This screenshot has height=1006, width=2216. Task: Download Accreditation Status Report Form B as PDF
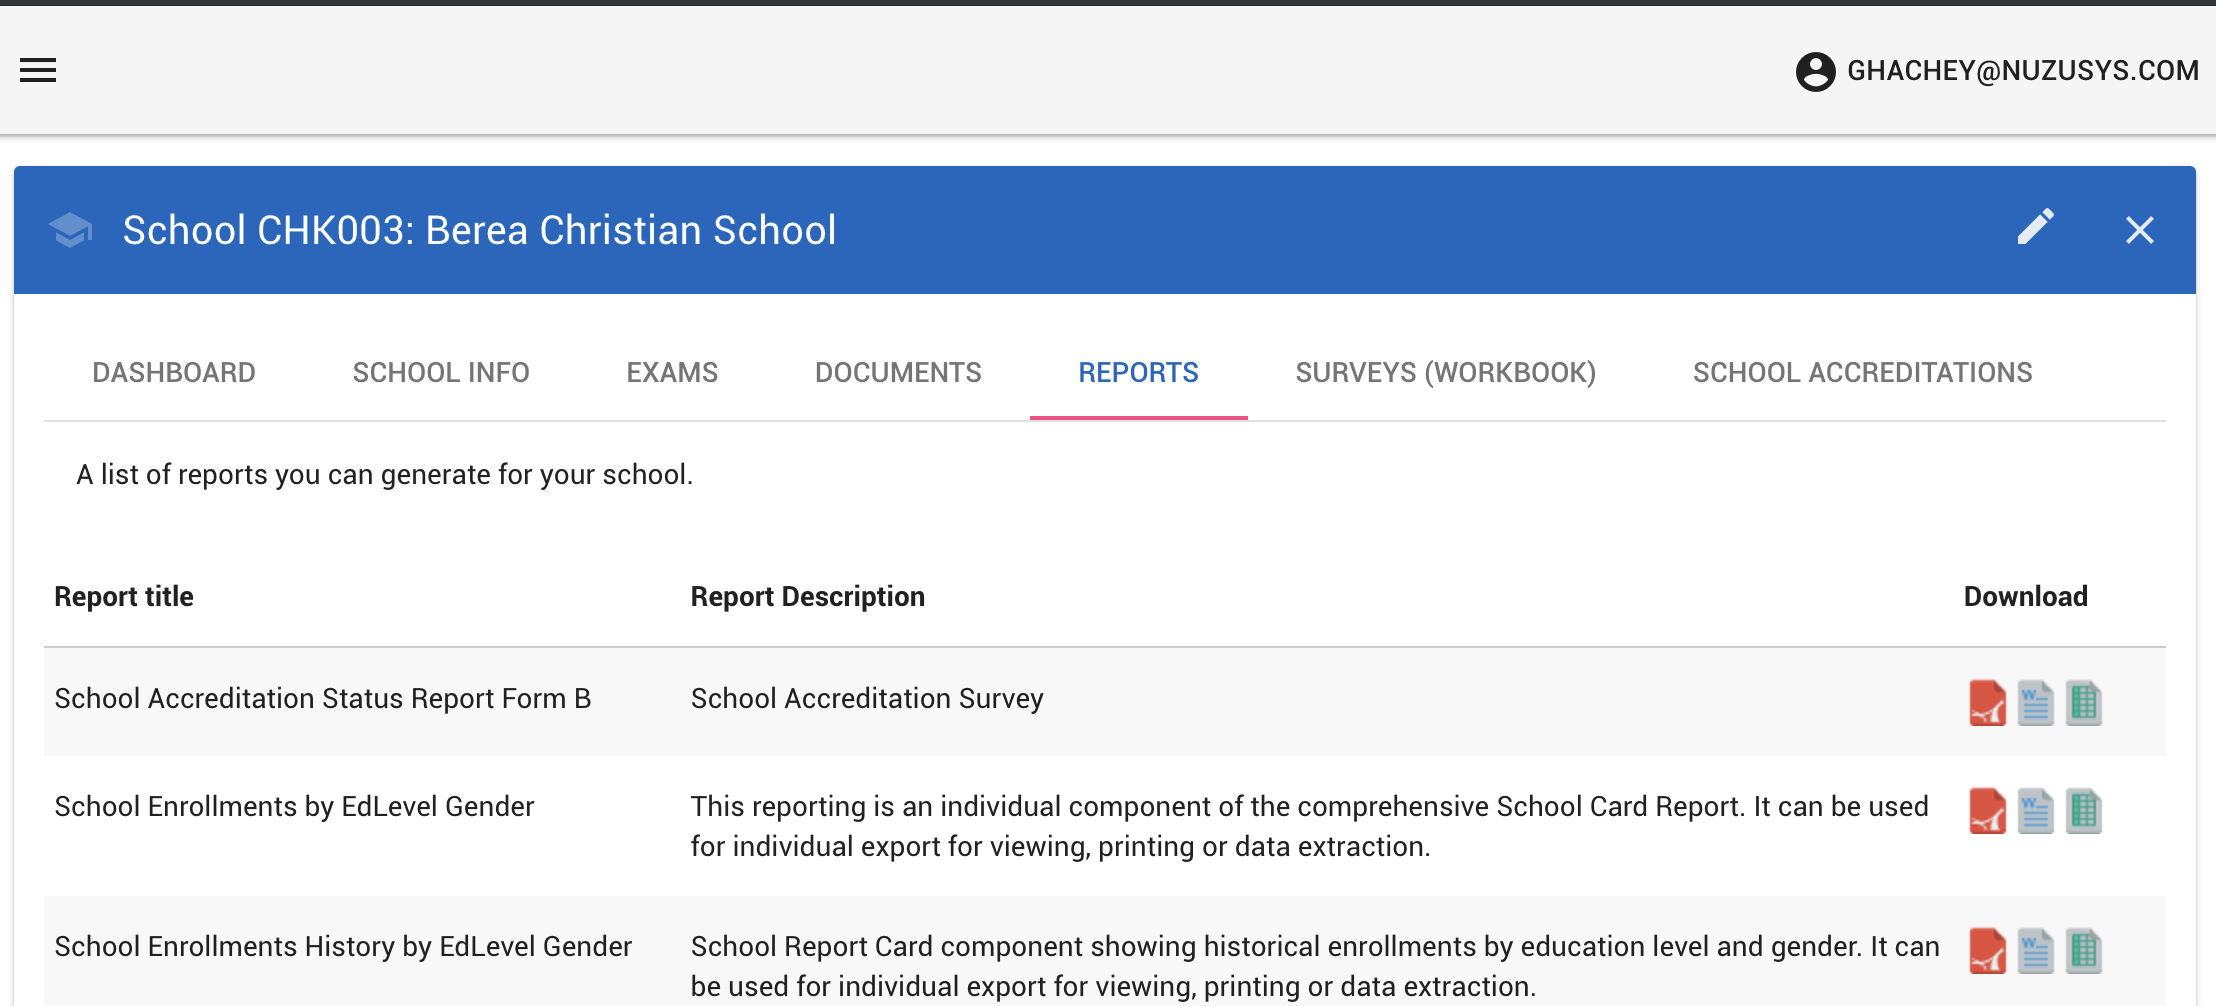tap(1987, 703)
